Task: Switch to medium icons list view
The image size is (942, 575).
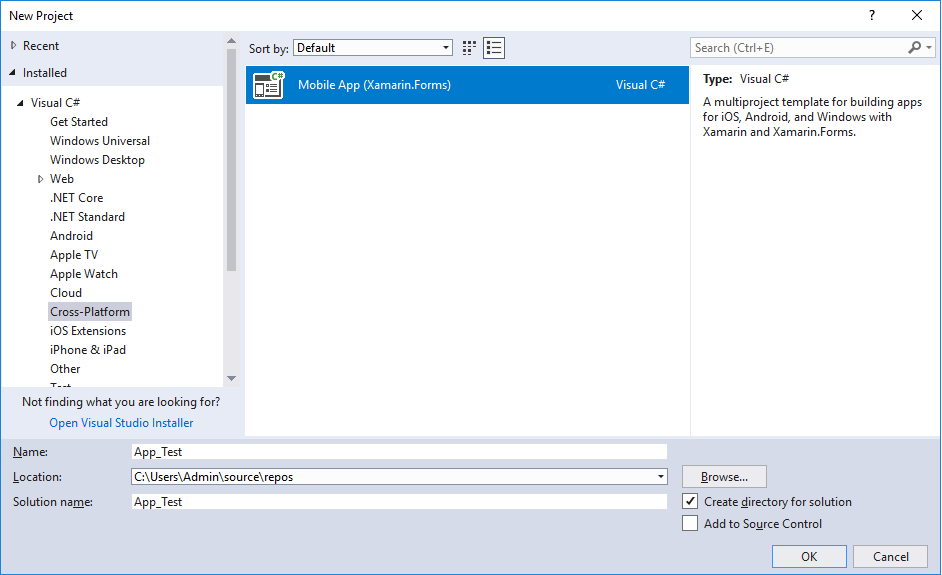Action: (494, 48)
